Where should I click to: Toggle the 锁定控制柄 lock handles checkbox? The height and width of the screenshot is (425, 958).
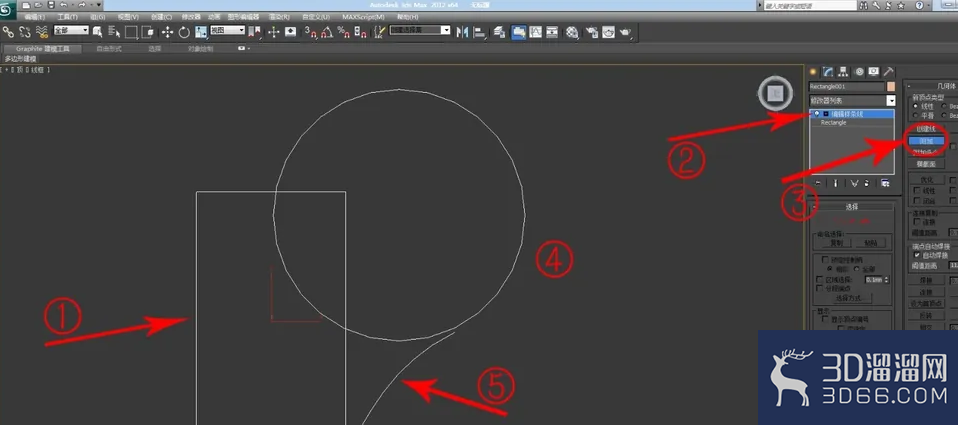tap(825, 259)
